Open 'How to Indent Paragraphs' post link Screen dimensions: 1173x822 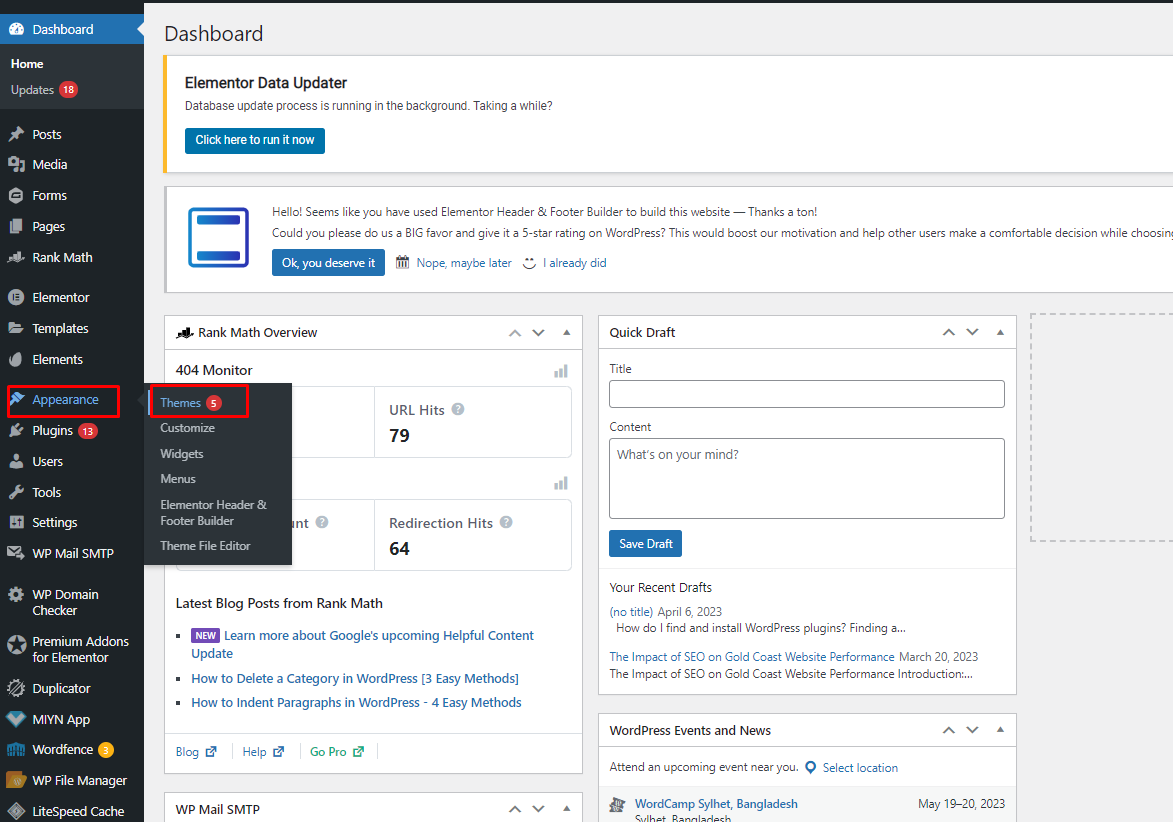coord(356,702)
